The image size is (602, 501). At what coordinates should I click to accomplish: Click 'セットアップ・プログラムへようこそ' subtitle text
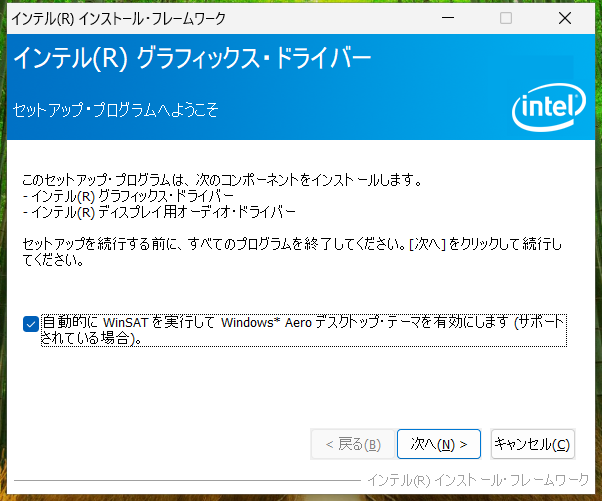coord(116,110)
